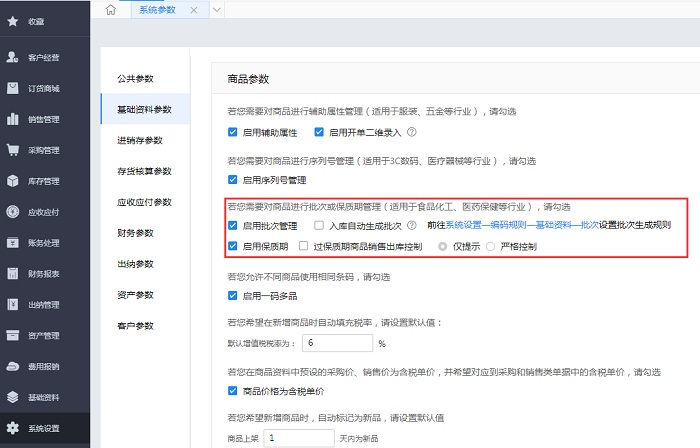Click the 商品上架 days input field
The image size is (700, 448).
[300, 438]
